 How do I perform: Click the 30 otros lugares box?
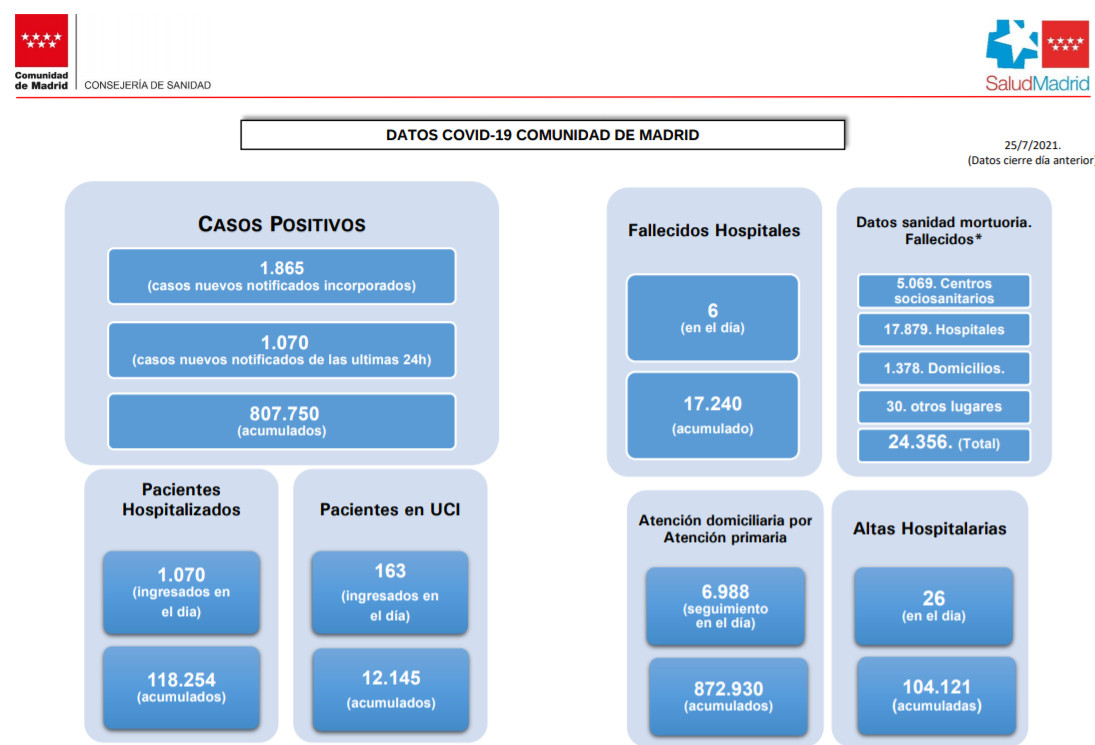[944, 406]
